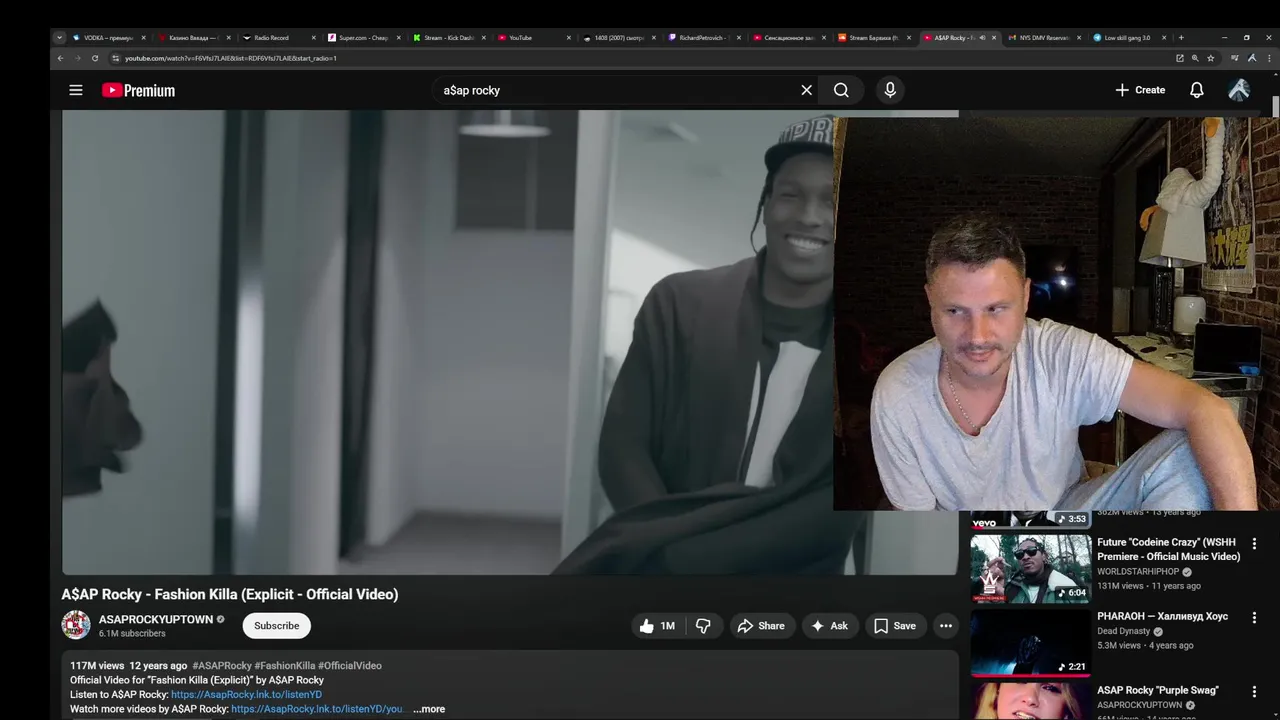Switch to the Stream - Kick Dashboard tab
1280x720 pixels.
(x=448, y=38)
